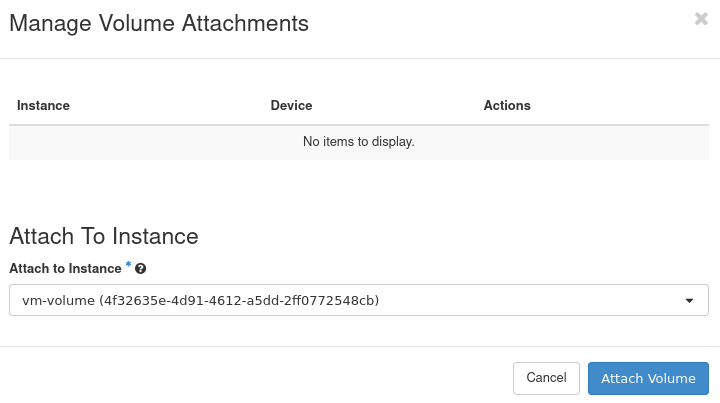Click the help question mark icon

[141, 269]
